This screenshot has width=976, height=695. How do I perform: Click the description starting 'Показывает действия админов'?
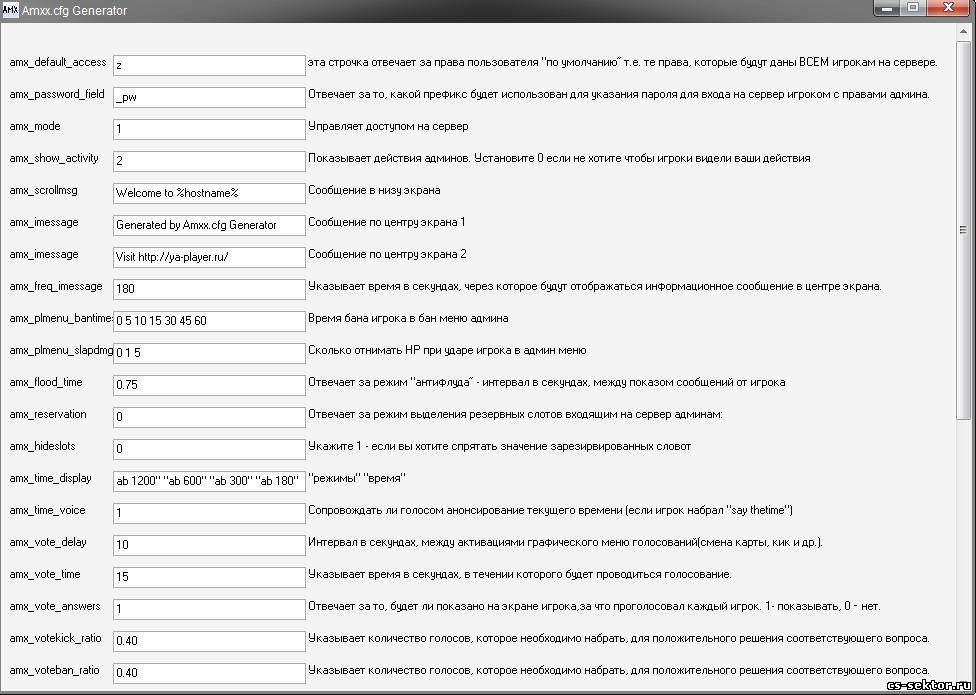(x=559, y=159)
